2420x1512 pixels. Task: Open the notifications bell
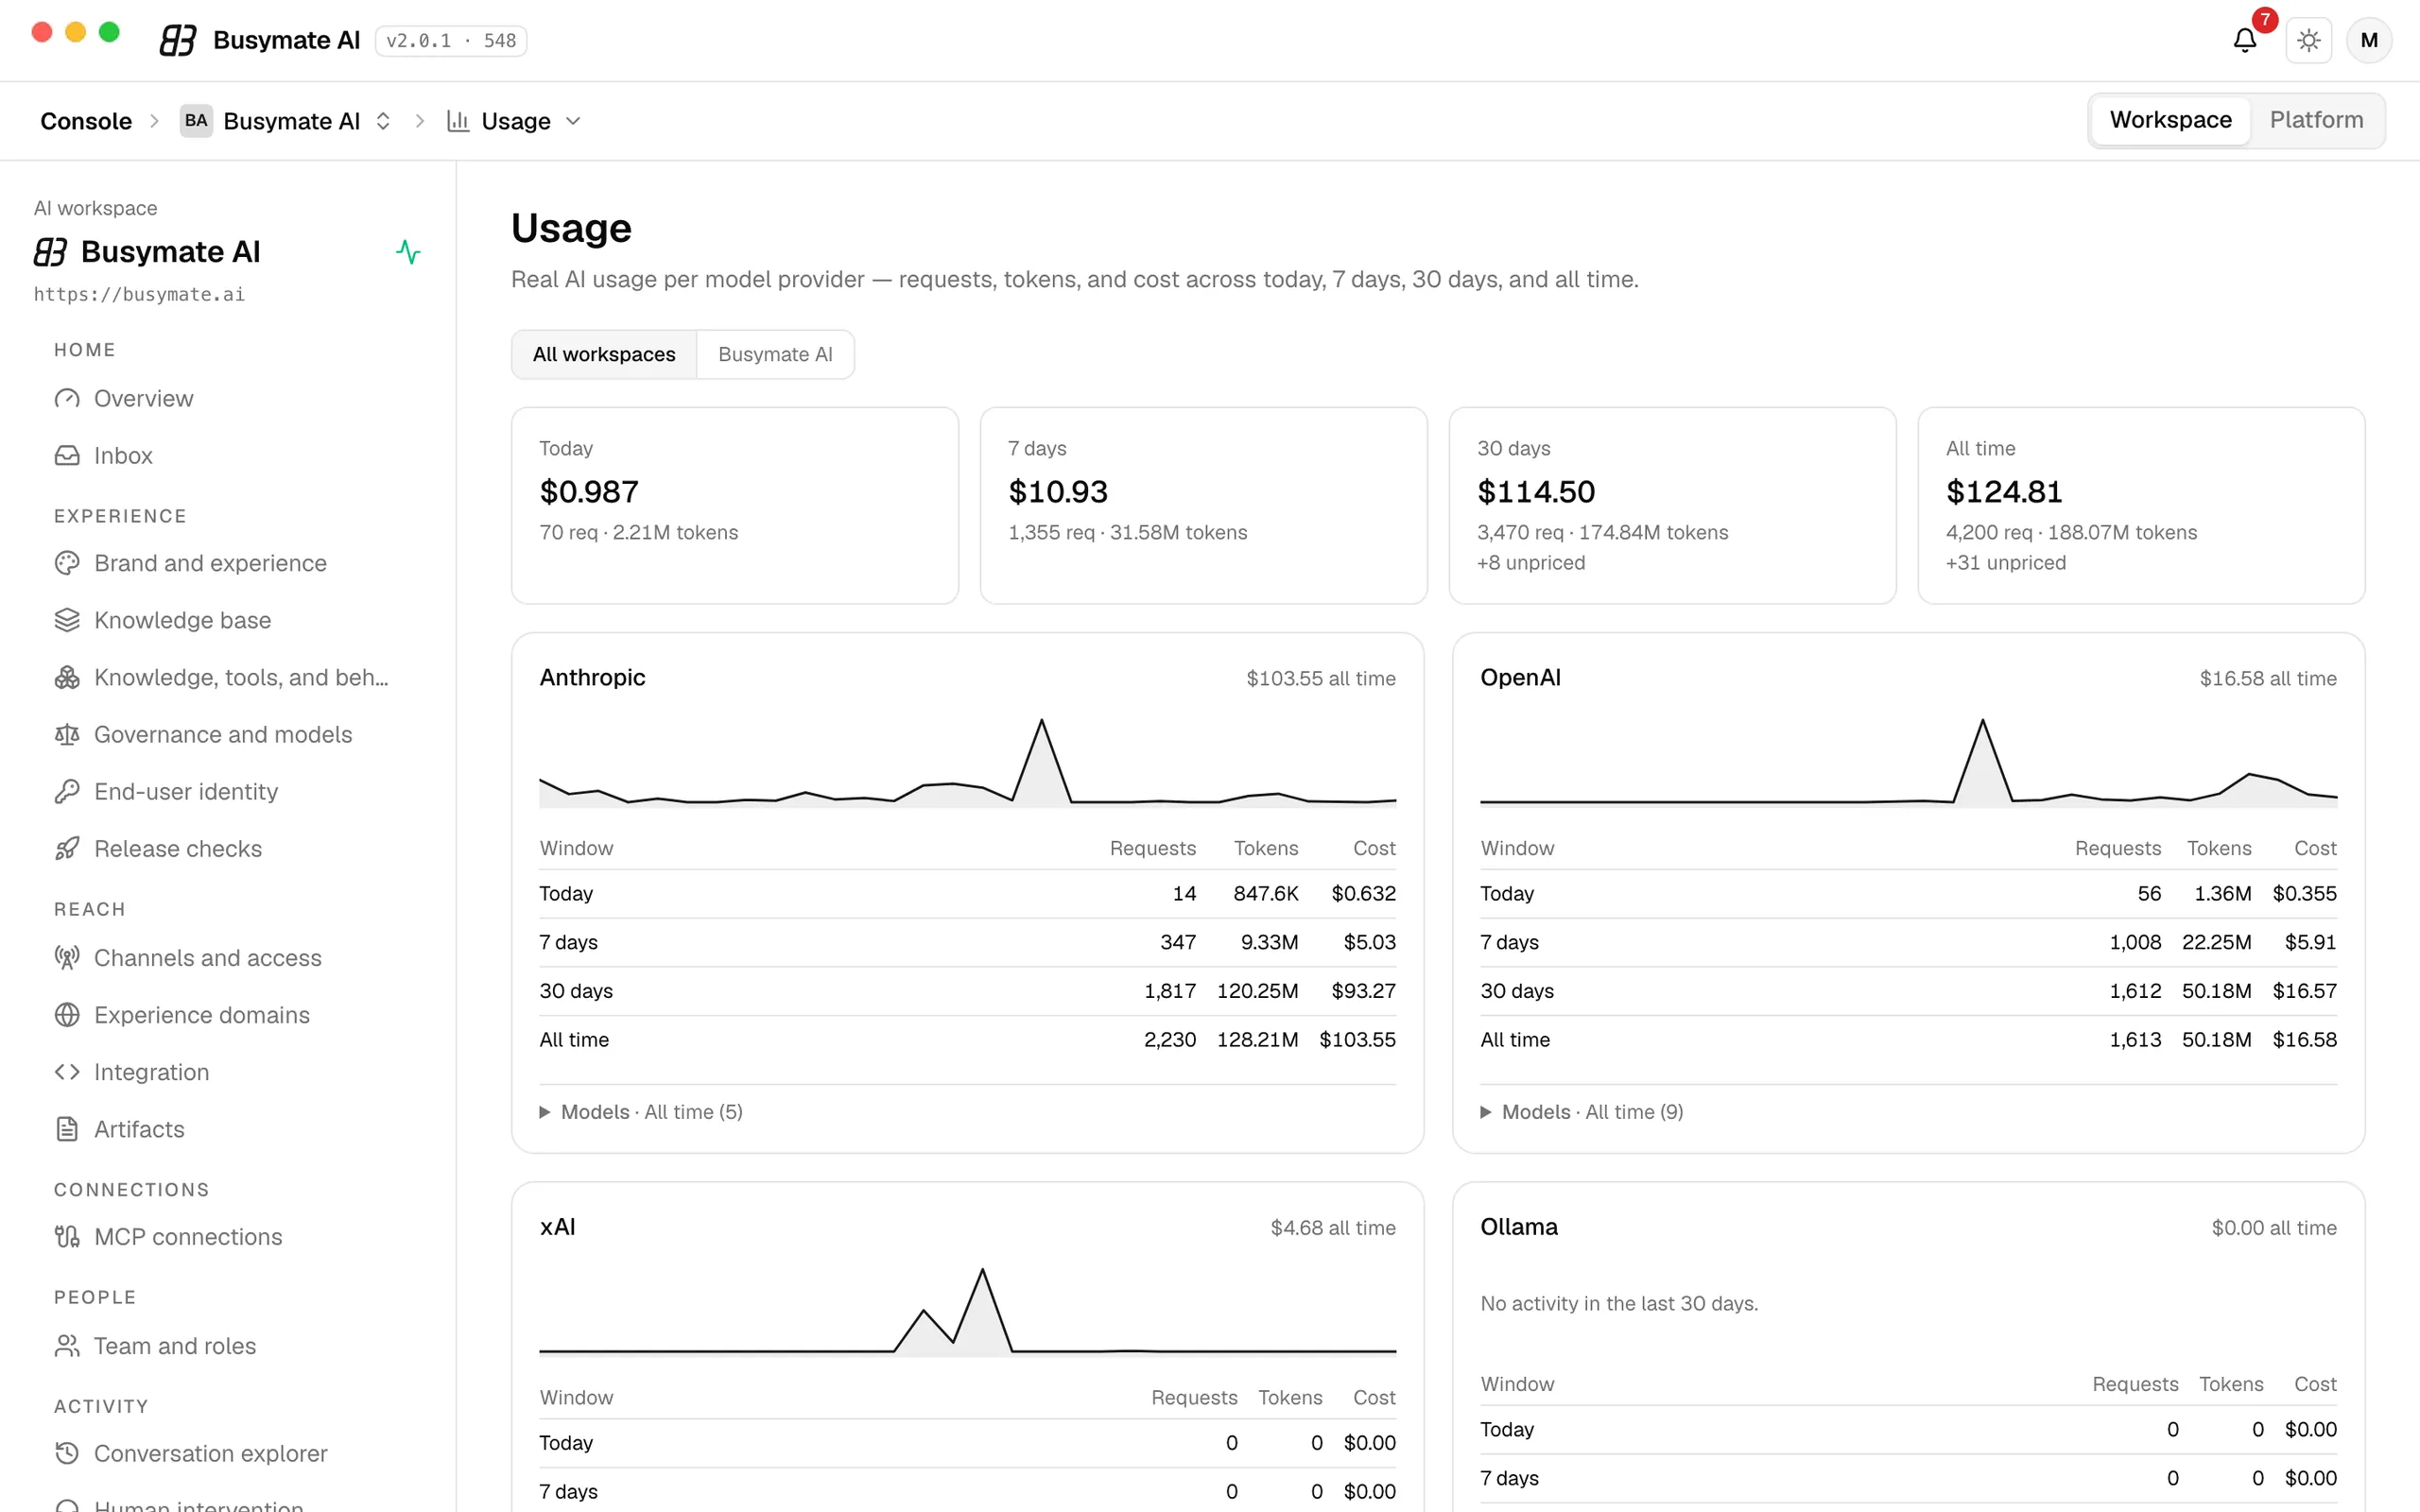(2244, 40)
